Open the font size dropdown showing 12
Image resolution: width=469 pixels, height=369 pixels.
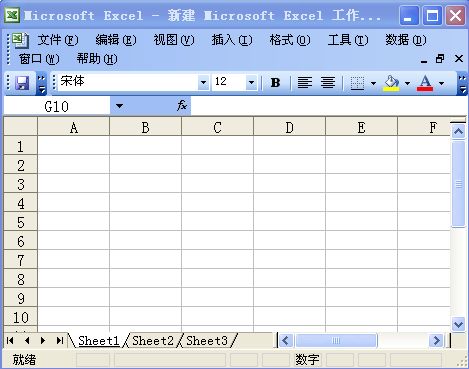(x=251, y=82)
